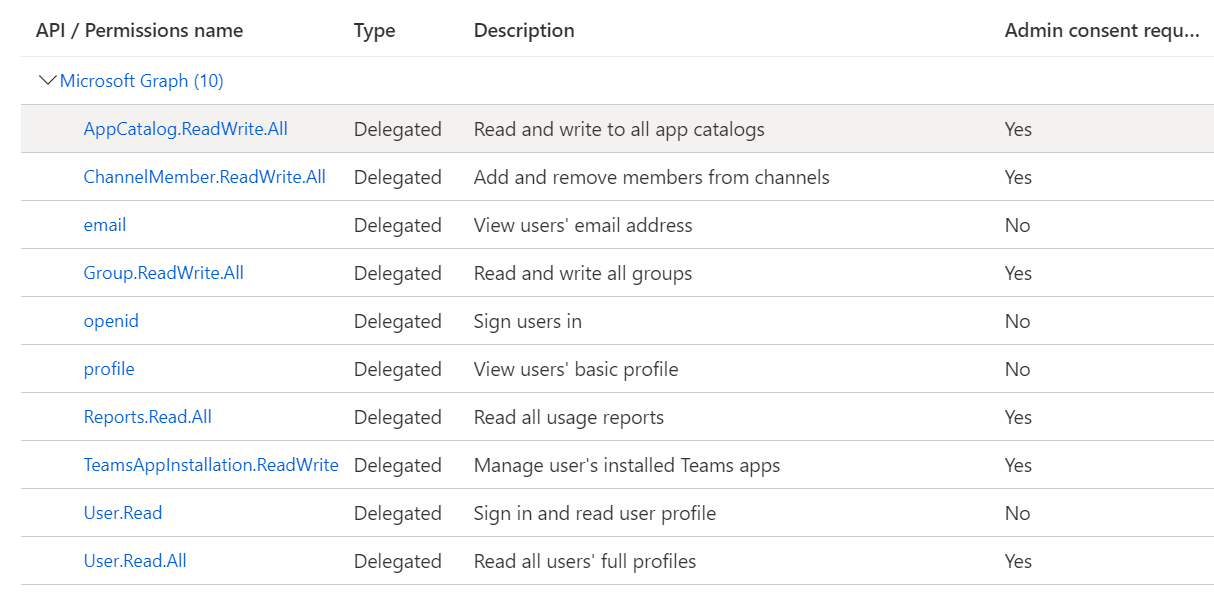Screen dimensions: 1214x603
Task: Click the Admin consent required column header
Action: pos(1101,30)
